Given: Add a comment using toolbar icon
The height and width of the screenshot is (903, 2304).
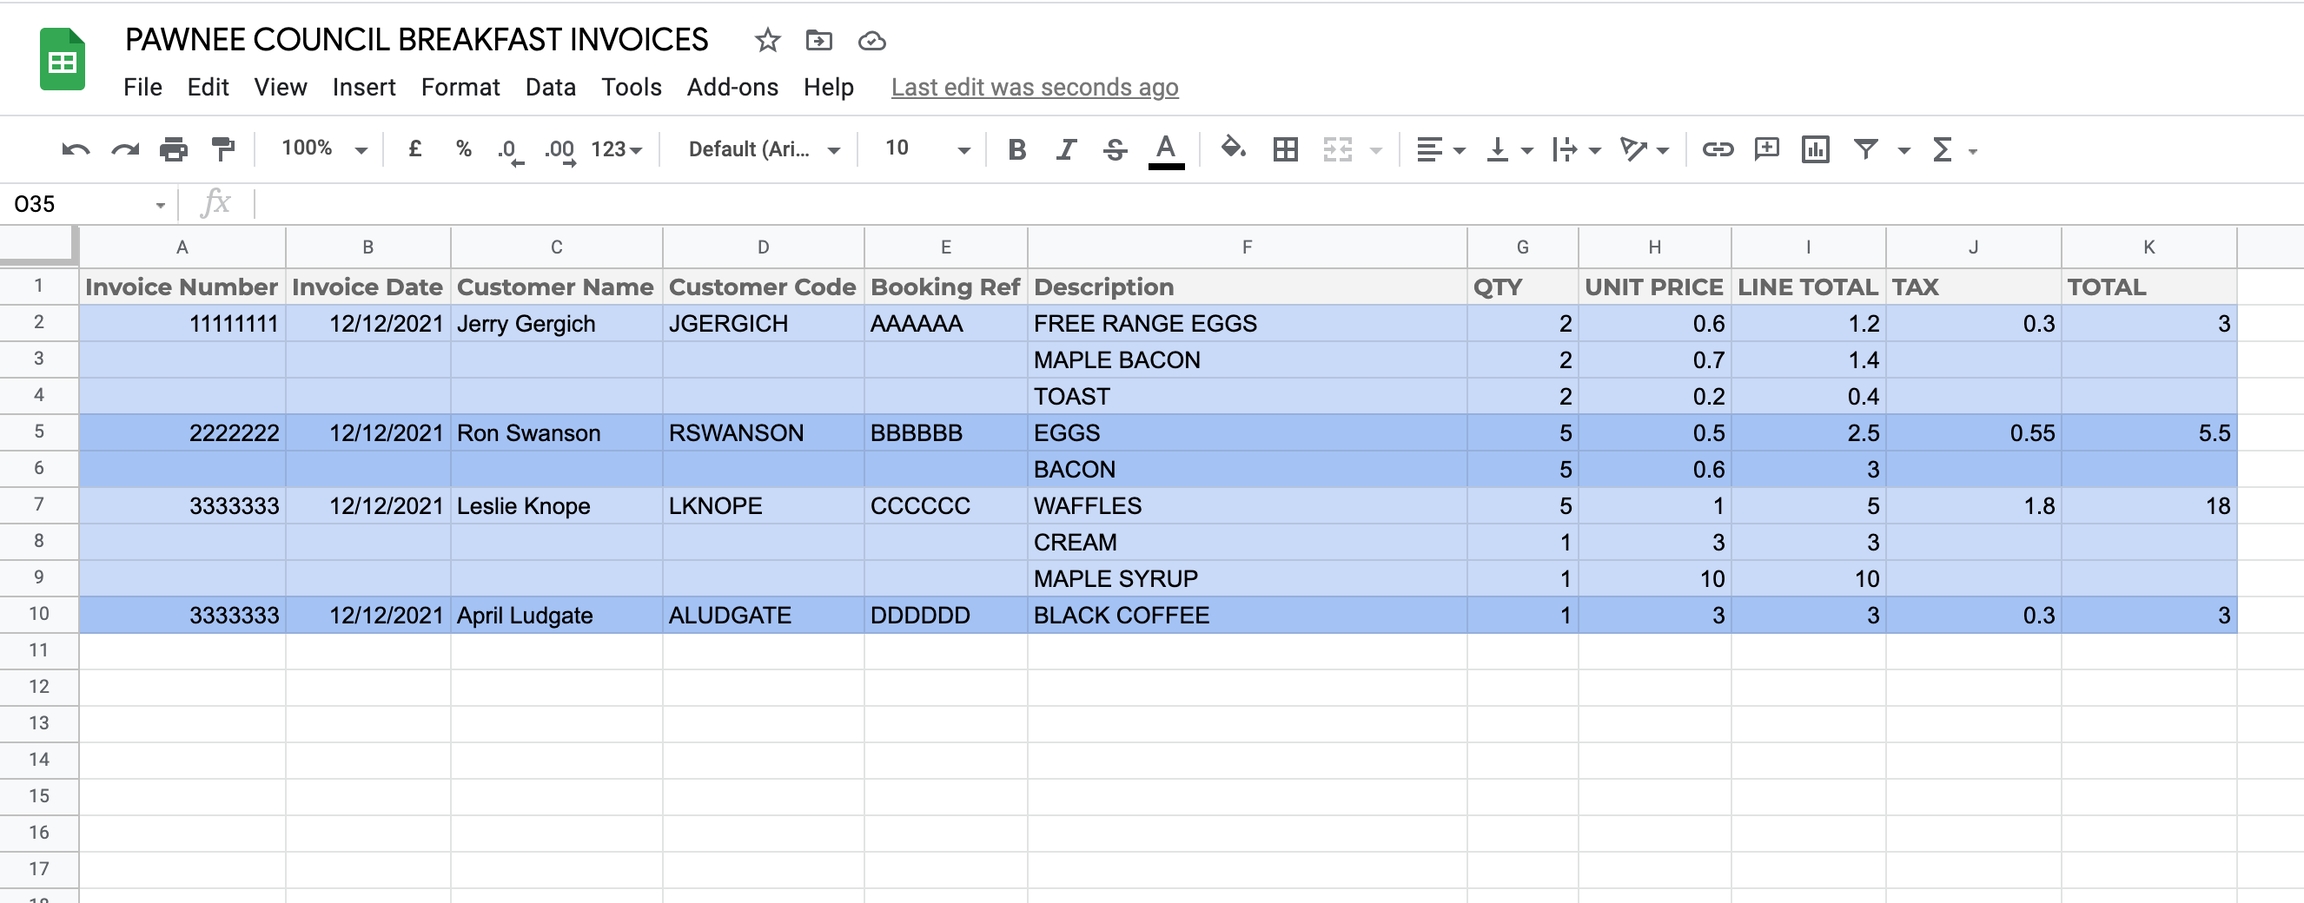Looking at the screenshot, I should 1766,150.
